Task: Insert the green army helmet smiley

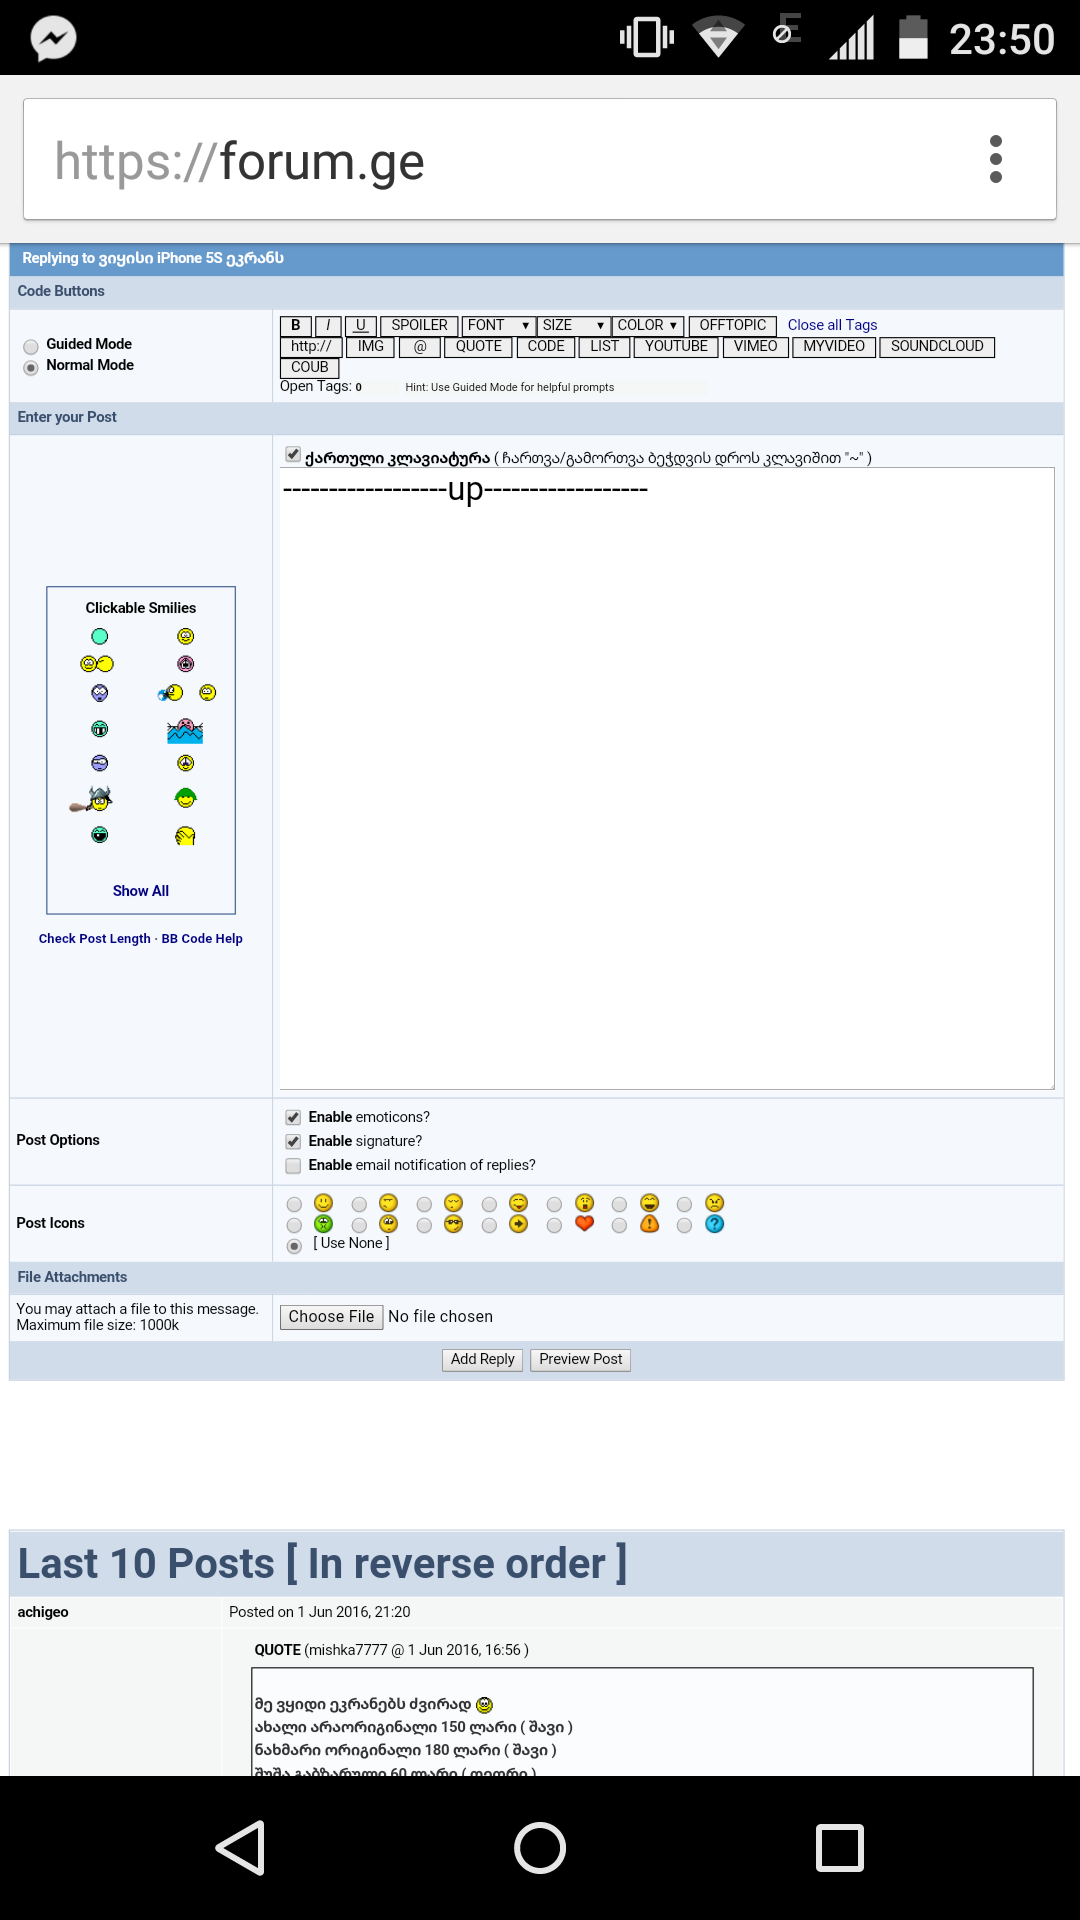Action: click(x=186, y=798)
